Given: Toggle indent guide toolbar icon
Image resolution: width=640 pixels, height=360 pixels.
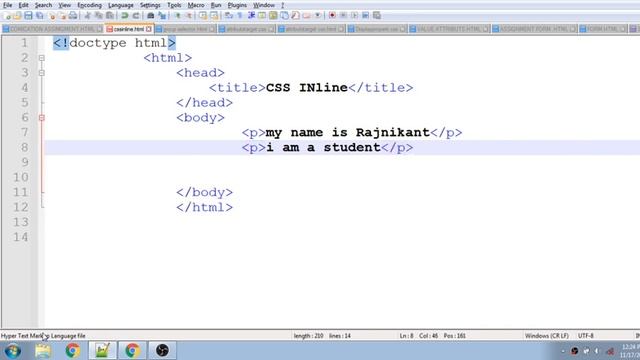Looking at the screenshot, I should pos(251,16).
